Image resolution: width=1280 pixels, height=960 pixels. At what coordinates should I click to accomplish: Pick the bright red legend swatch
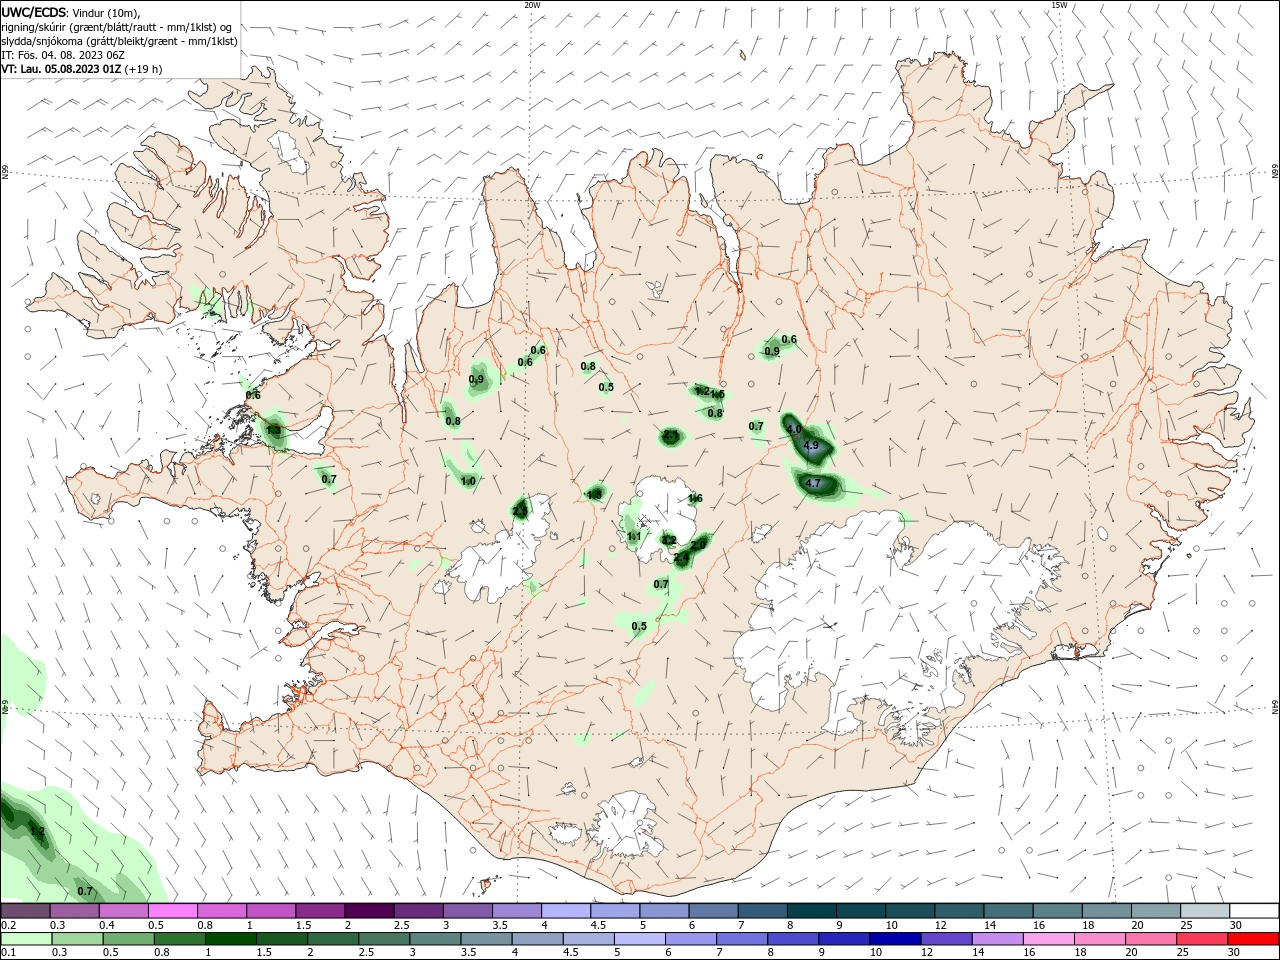(1253, 939)
